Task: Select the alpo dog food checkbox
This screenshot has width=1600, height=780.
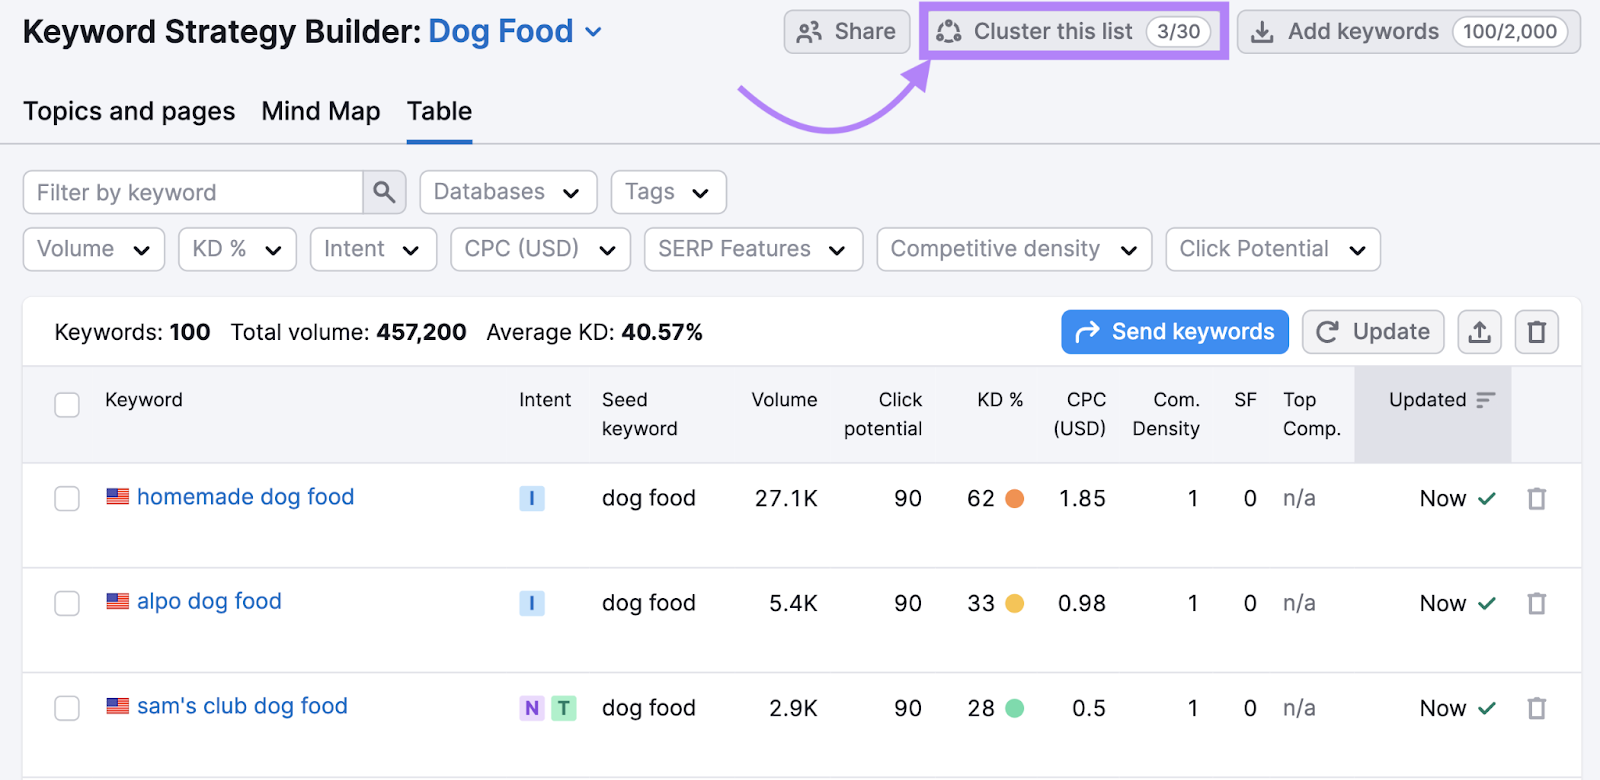Action: coord(67,603)
